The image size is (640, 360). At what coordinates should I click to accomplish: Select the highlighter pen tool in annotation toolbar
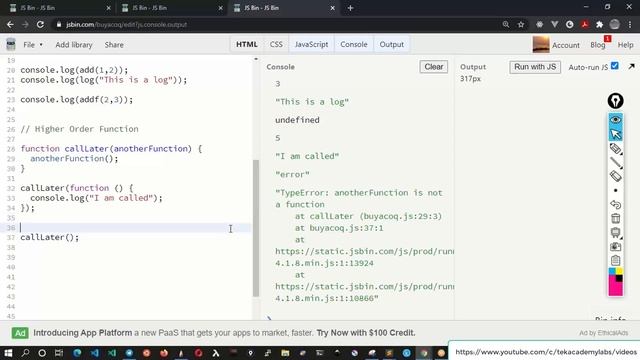click(616, 149)
